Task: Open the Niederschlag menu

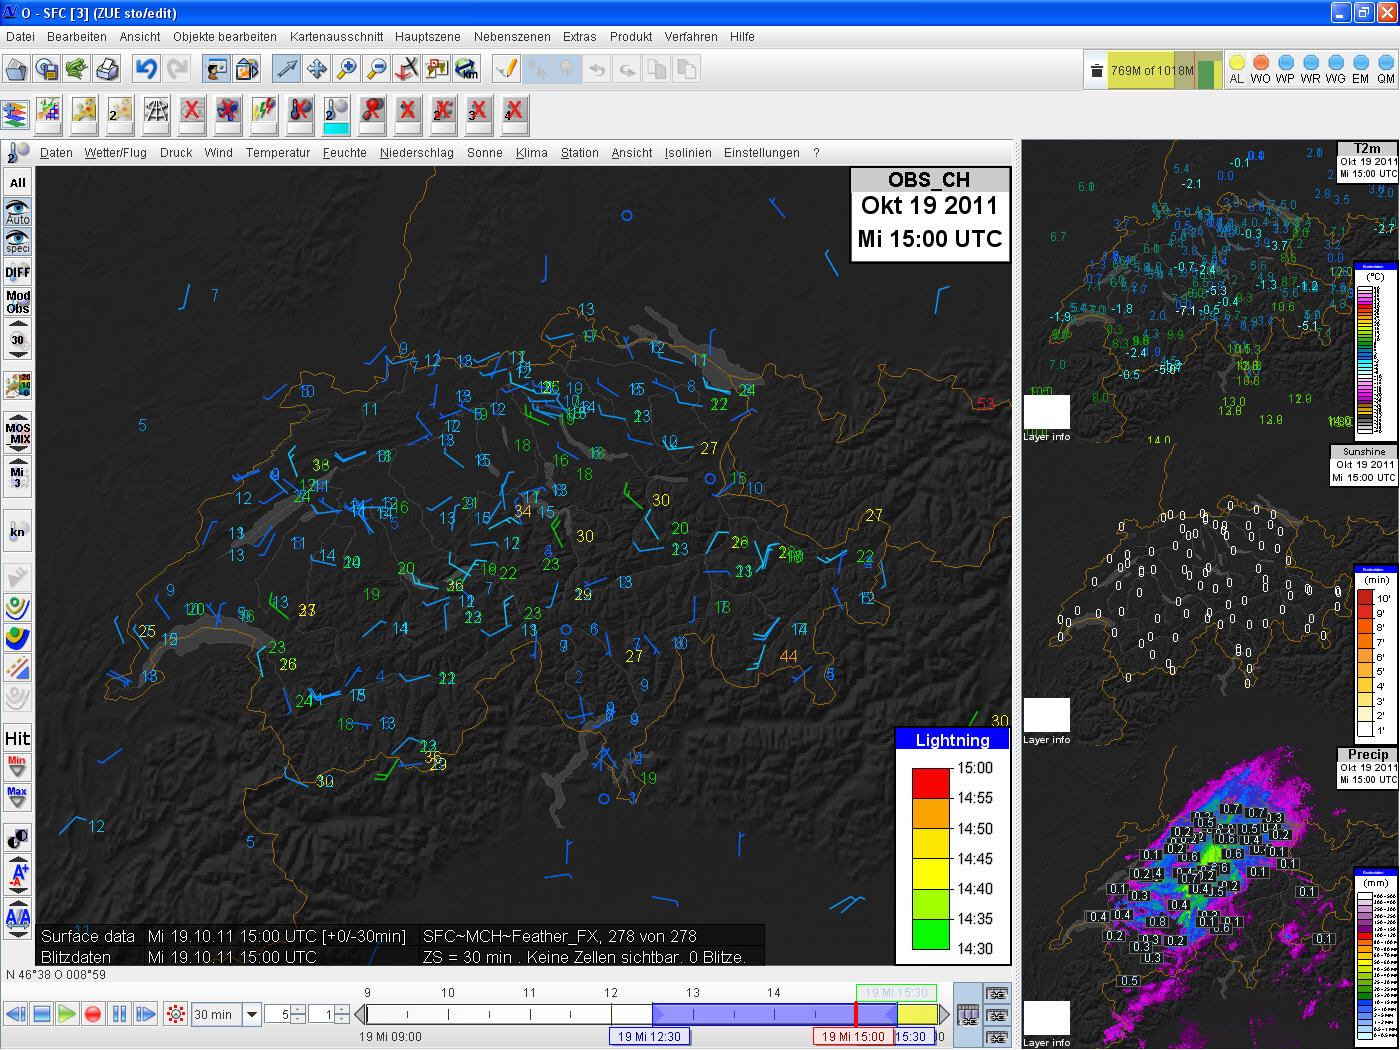Action: tap(416, 153)
